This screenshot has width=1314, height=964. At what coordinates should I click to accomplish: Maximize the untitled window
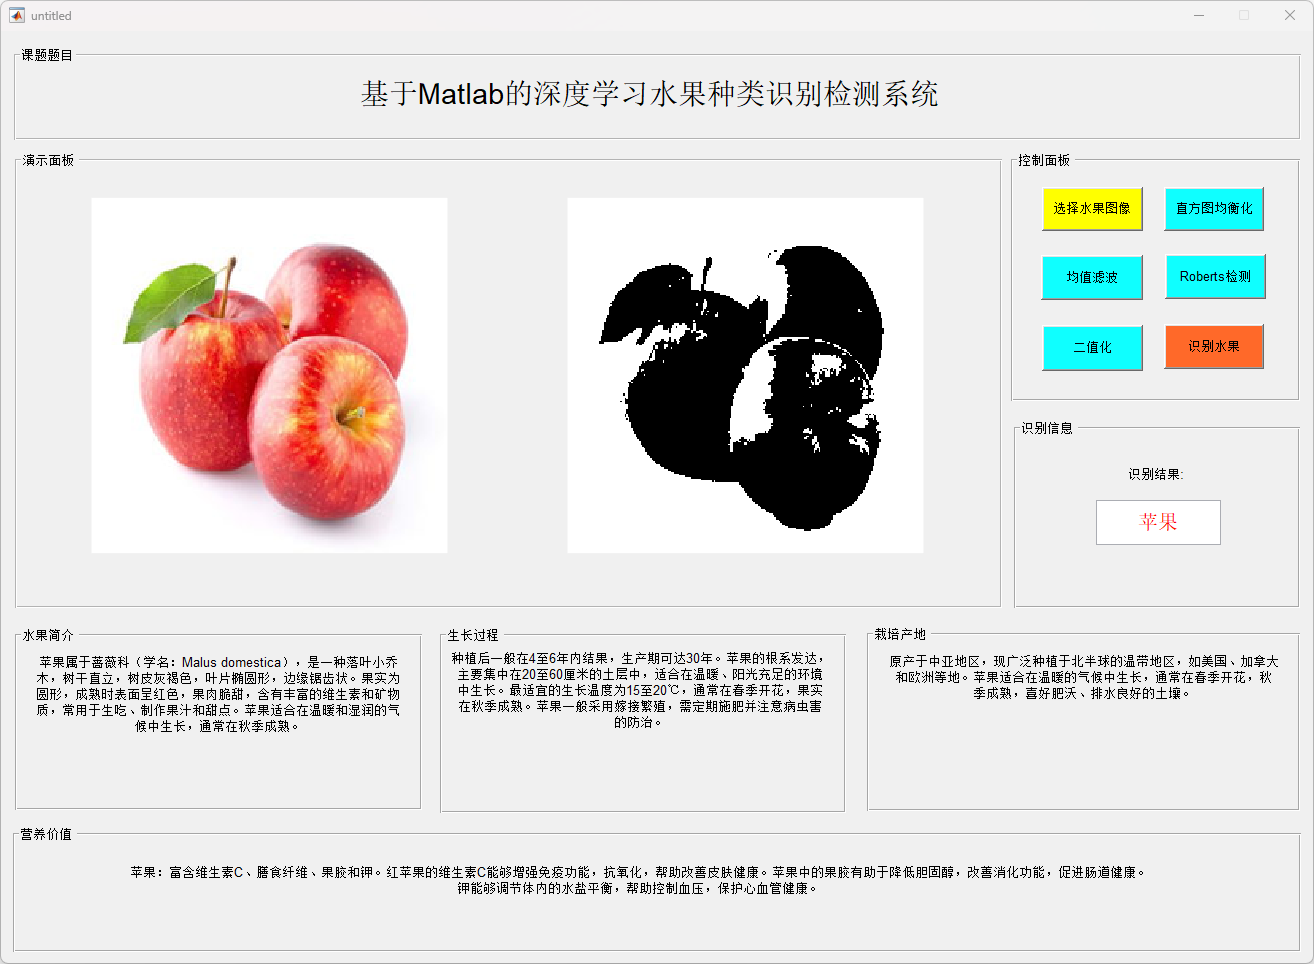pyautogui.click(x=1244, y=15)
